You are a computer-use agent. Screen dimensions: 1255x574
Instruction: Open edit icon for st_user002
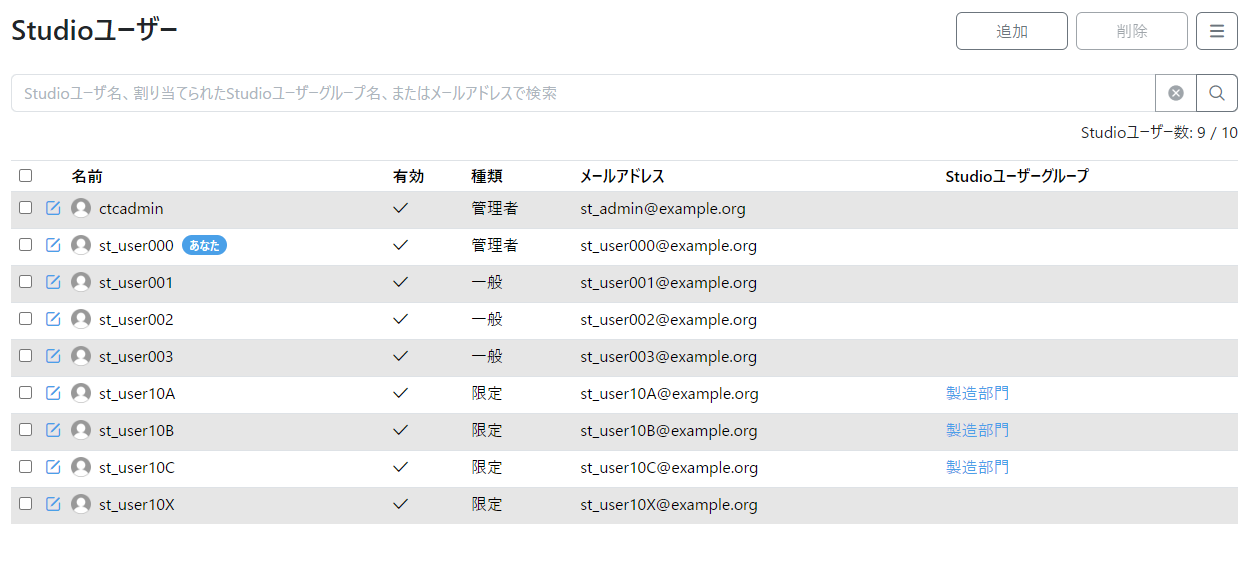(54, 319)
